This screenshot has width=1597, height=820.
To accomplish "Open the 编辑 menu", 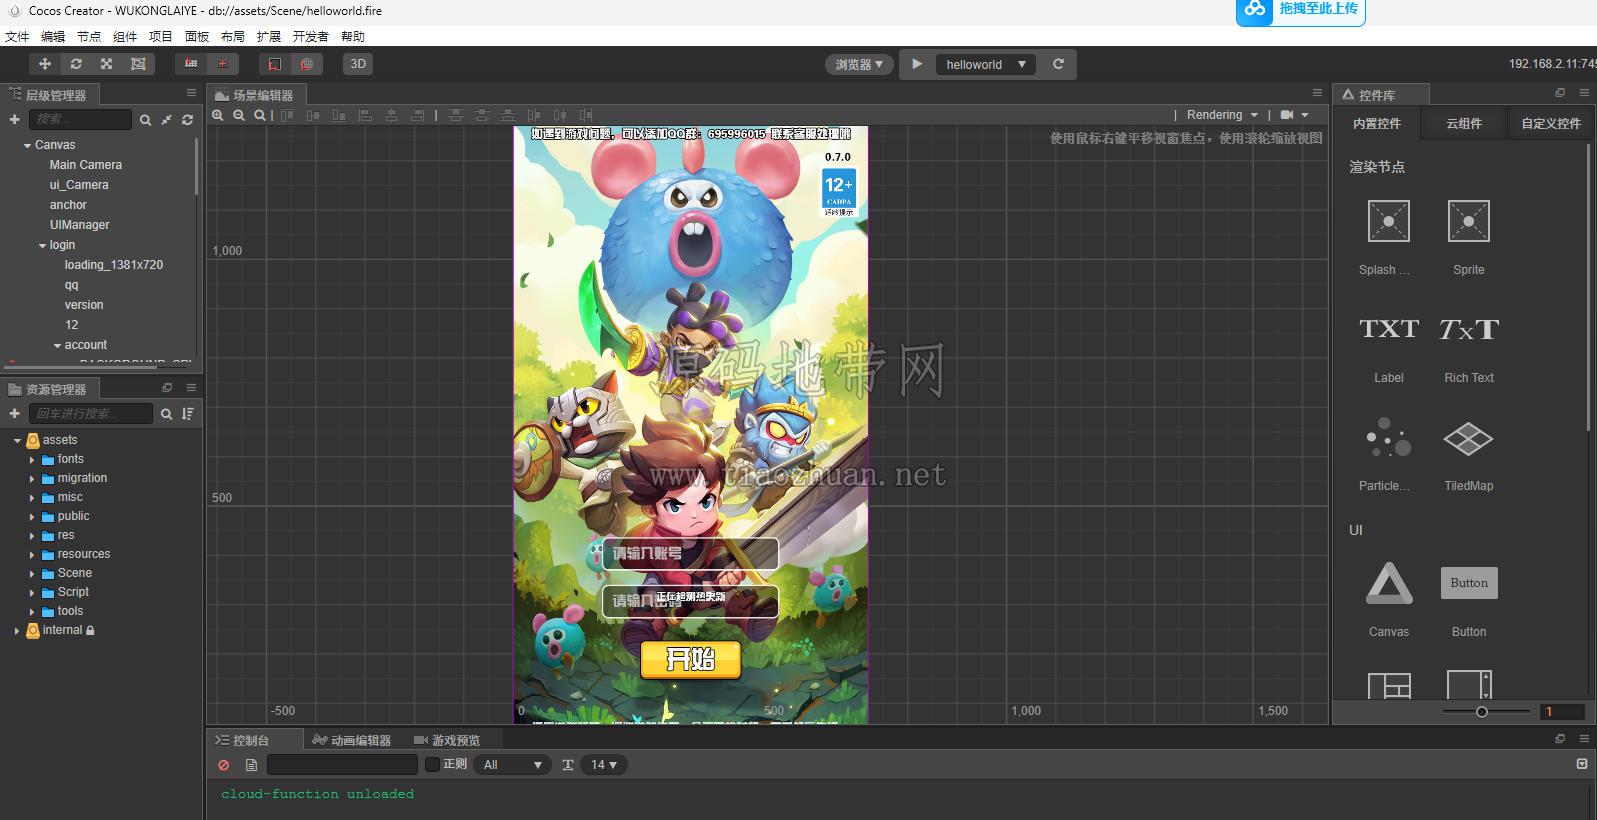I will pos(53,36).
